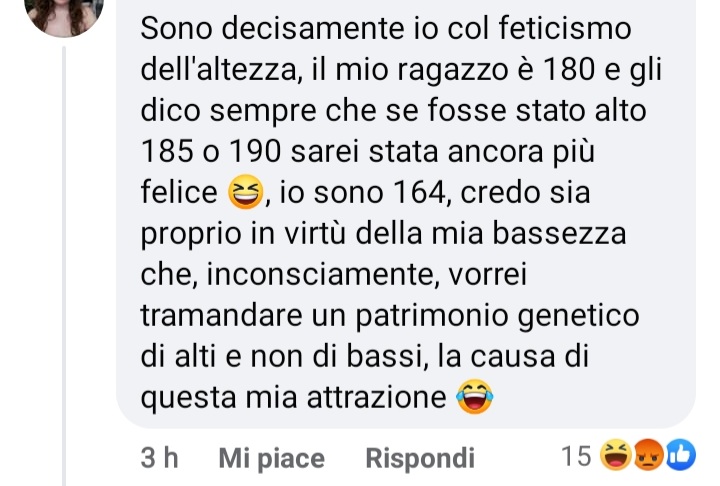Screen dimensions: 720x486
Task: Open the 3 h timestamp link
Action: 159,458
